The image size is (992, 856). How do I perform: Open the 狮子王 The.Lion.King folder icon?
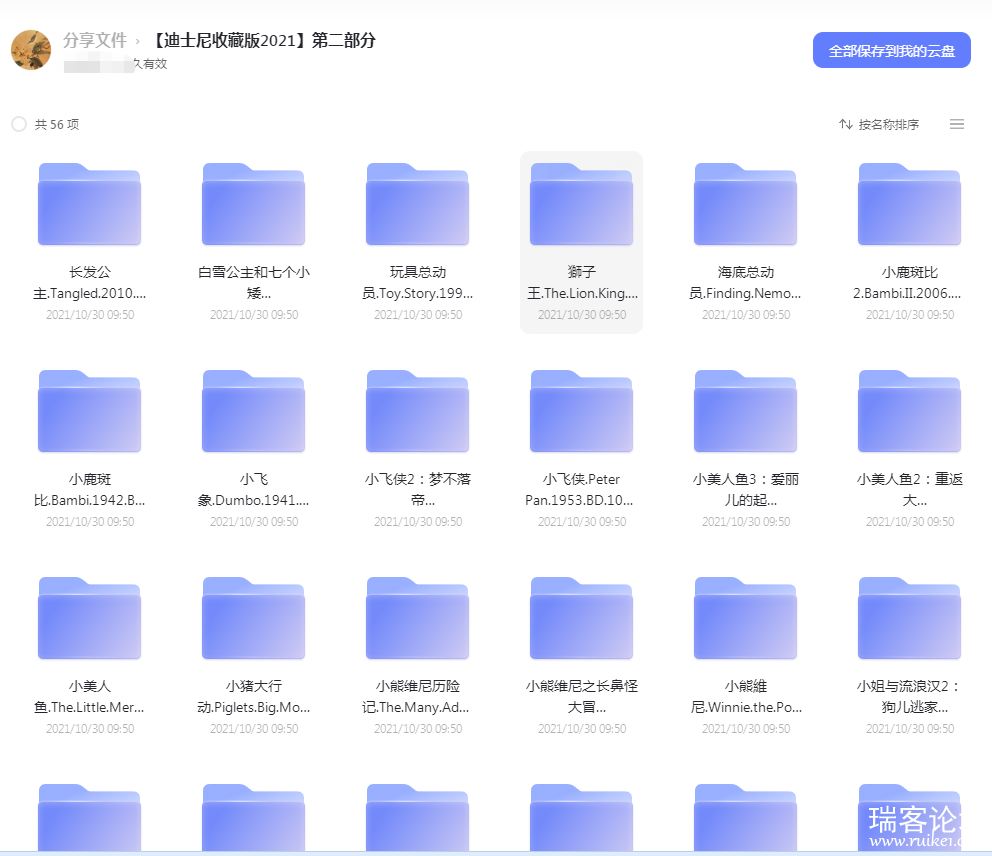point(581,204)
